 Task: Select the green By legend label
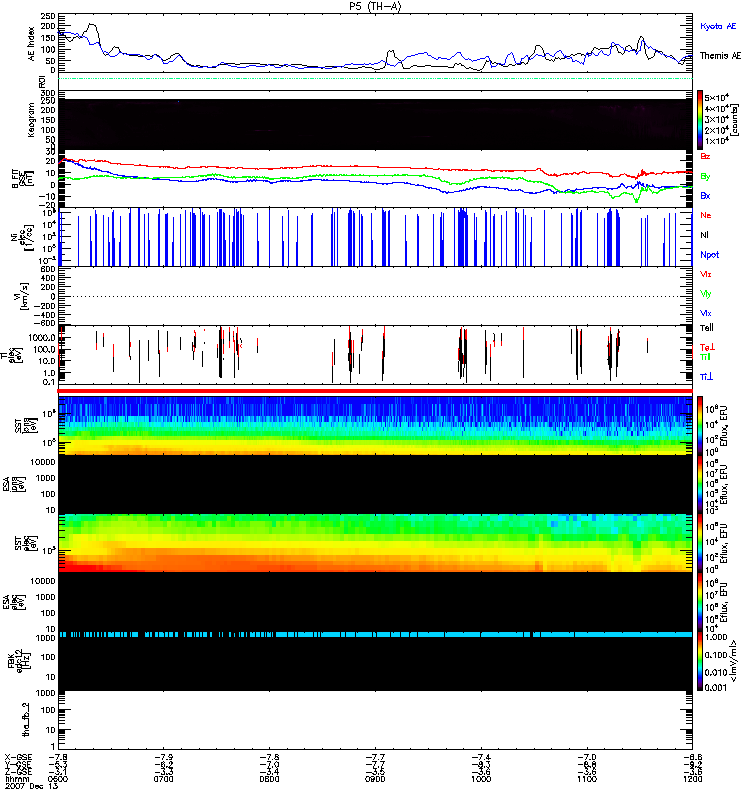click(706, 176)
